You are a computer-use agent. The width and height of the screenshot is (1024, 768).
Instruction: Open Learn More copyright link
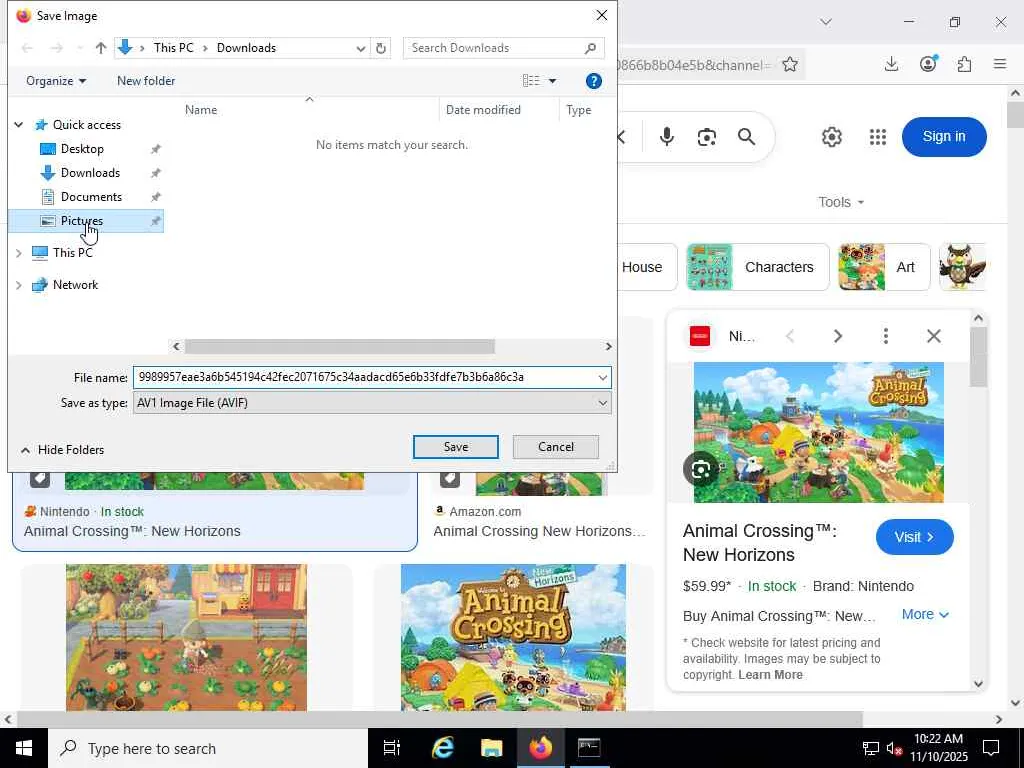click(770, 675)
